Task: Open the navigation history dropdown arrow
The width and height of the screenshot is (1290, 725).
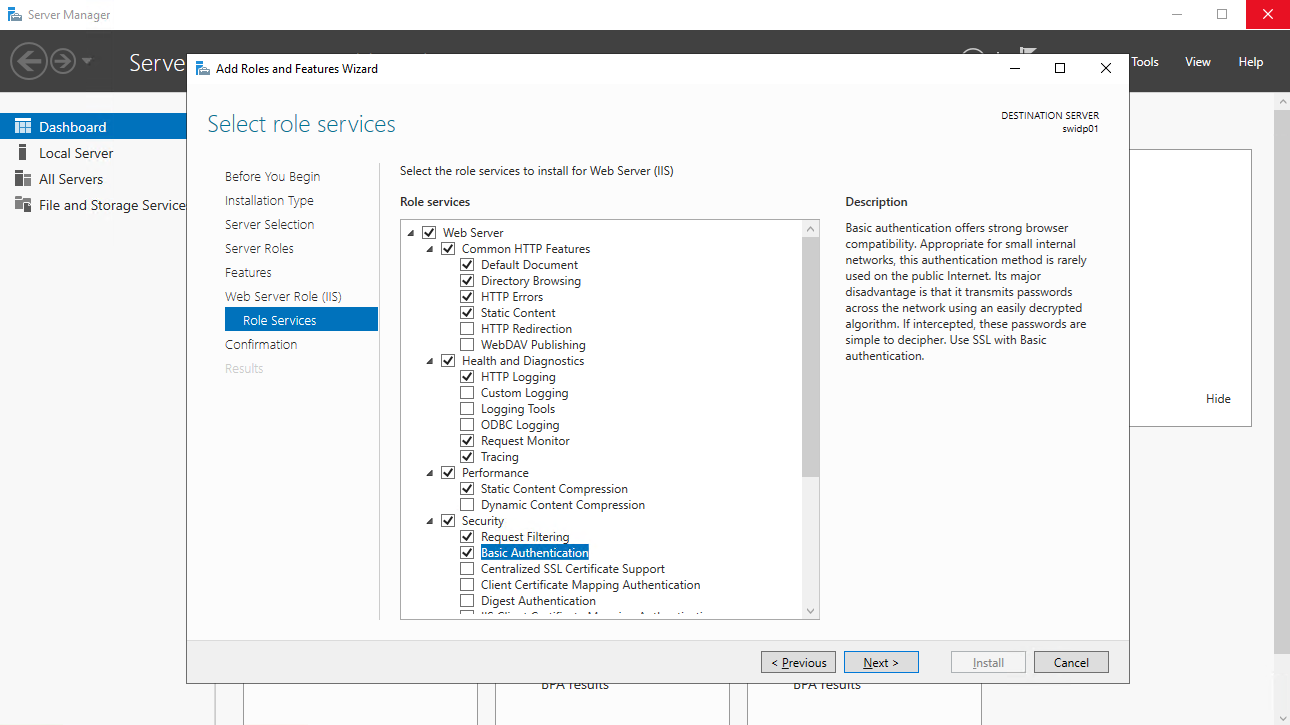Action: (x=87, y=62)
